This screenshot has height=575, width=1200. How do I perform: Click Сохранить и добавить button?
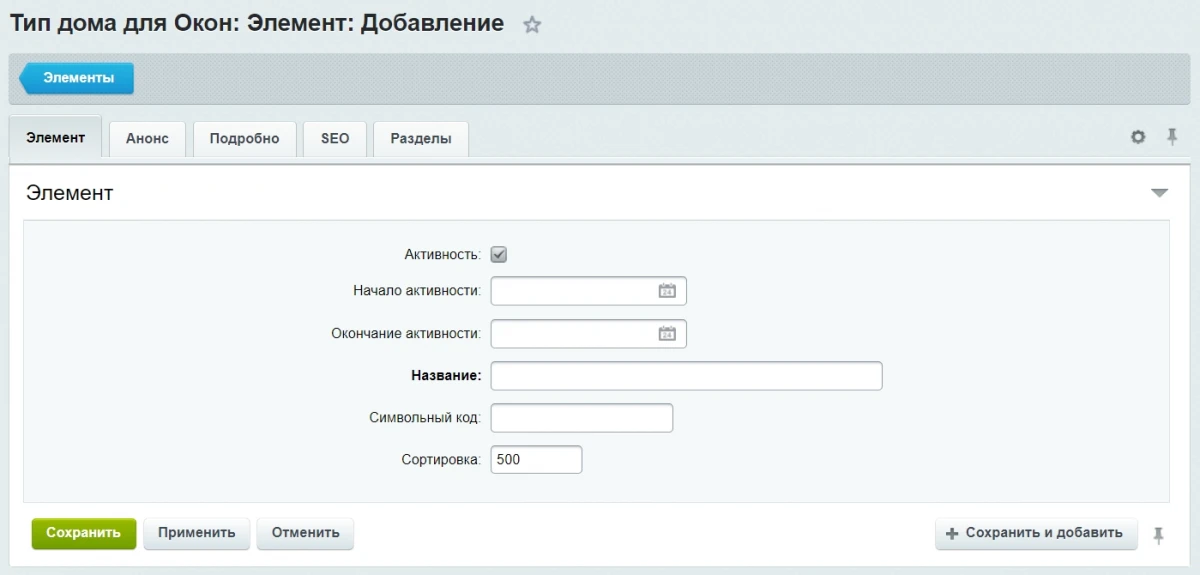coord(1036,533)
